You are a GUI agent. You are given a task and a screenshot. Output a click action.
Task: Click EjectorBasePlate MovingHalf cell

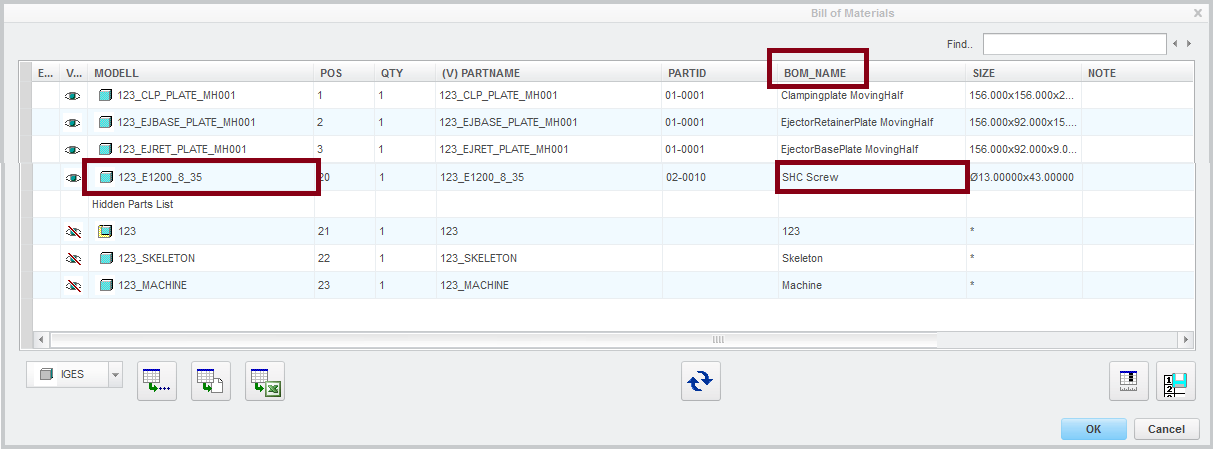click(x=872, y=150)
